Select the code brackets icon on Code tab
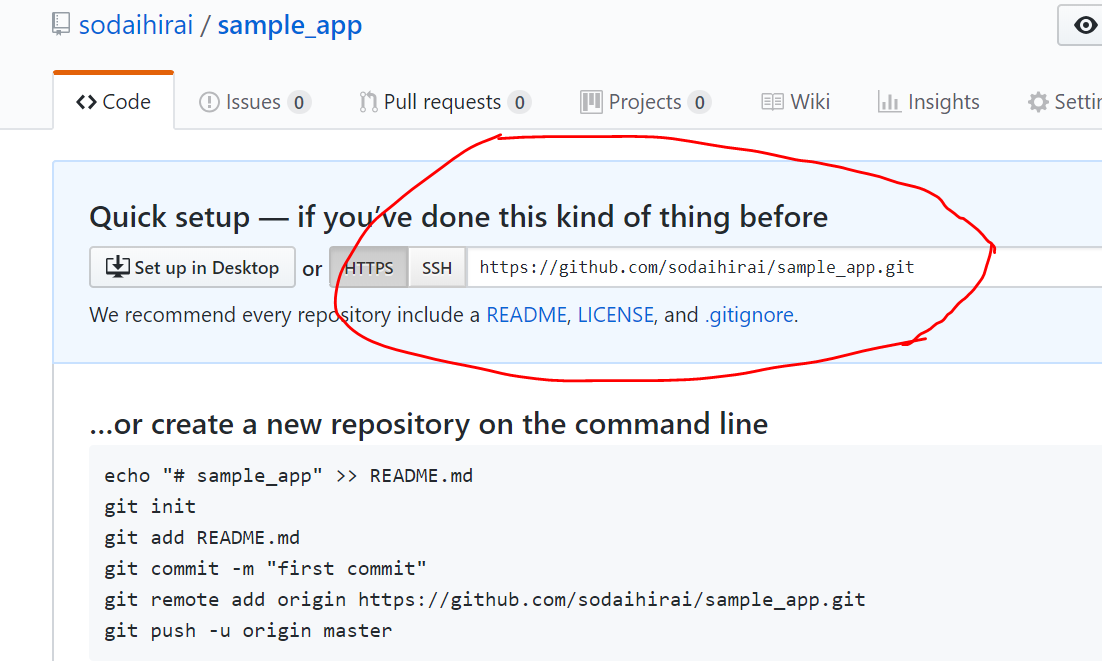Viewport: 1102px width, 661px height. 85,101
